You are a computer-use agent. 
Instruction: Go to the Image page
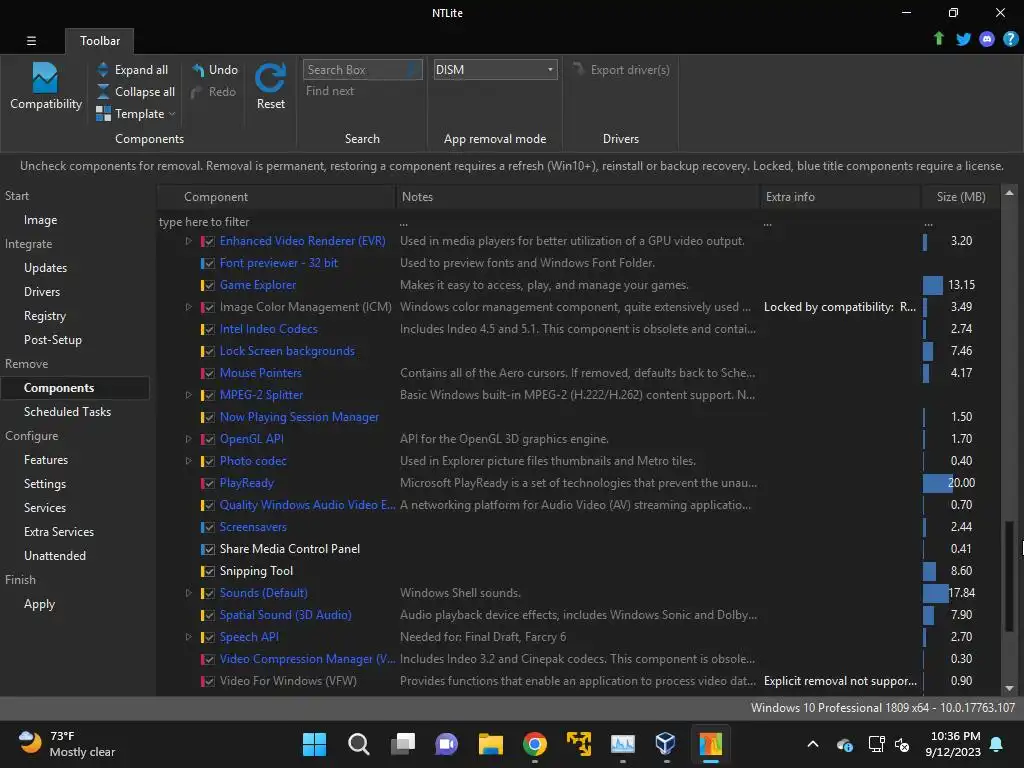[x=40, y=220]
